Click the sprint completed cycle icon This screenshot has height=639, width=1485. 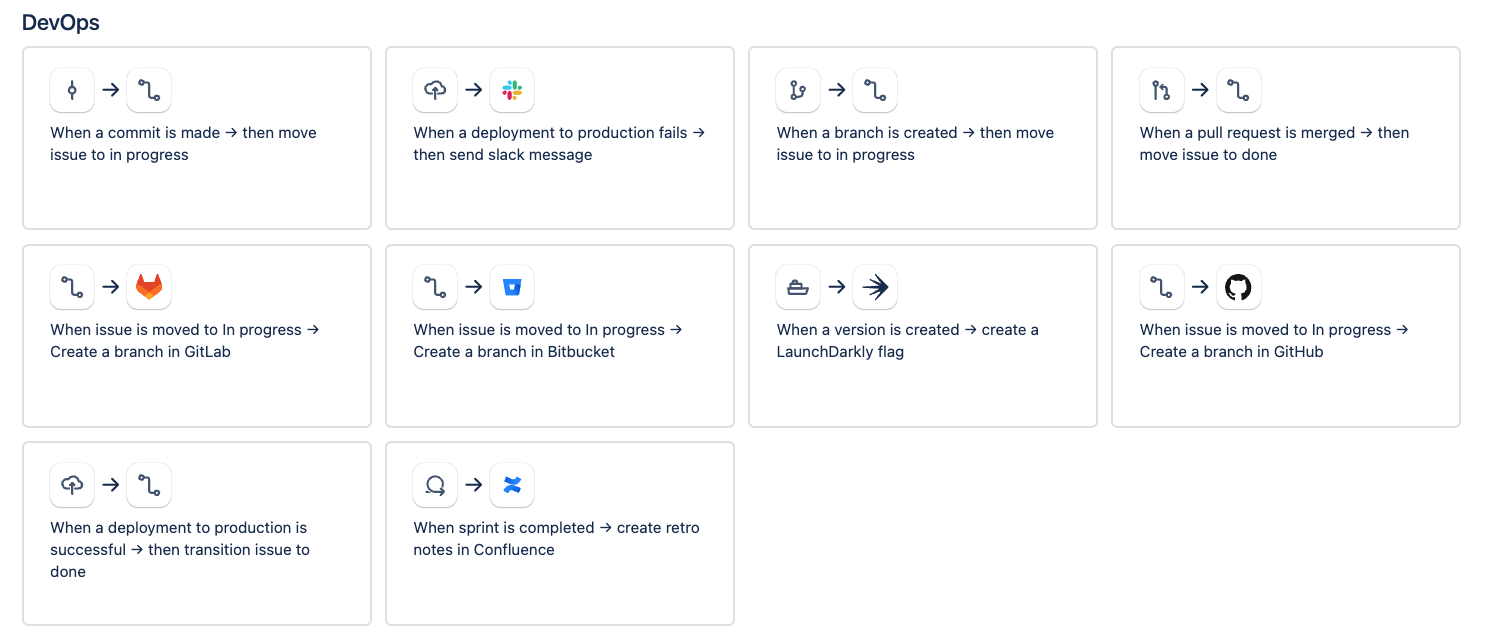click(x=435, y=485)
